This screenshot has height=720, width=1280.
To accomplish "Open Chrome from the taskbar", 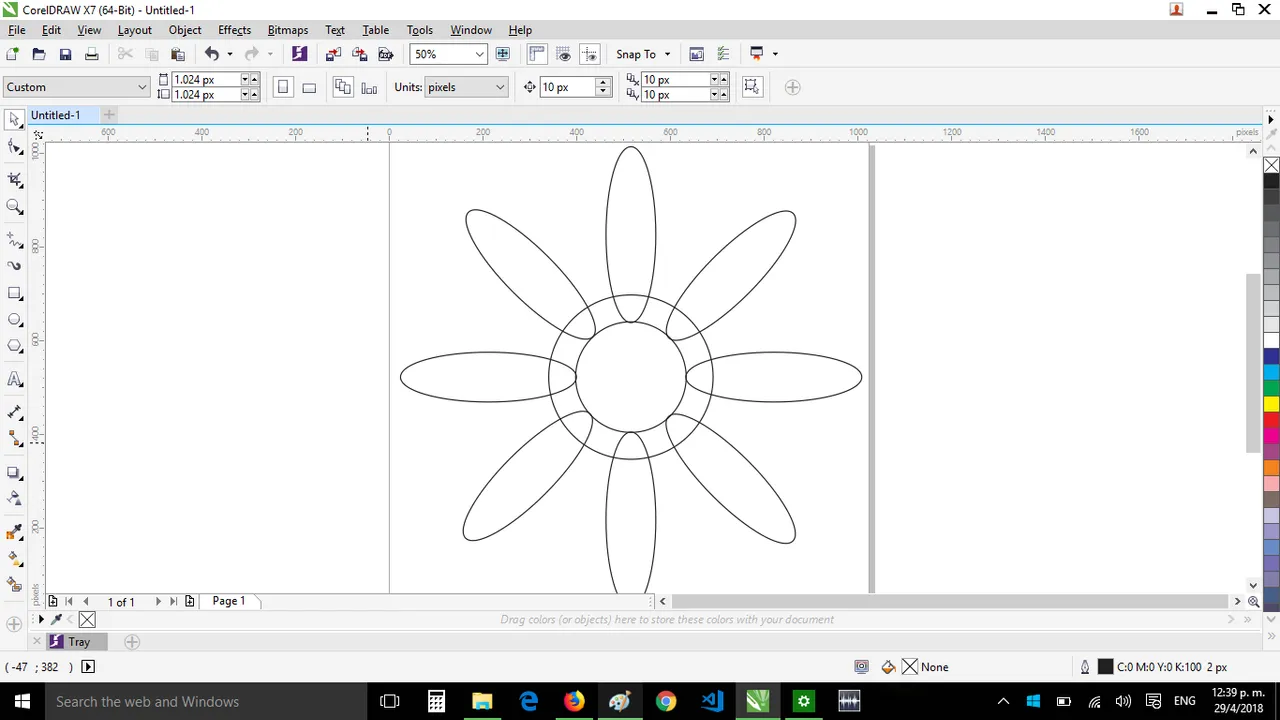I will pyautogui.click(x=665, y=702).
